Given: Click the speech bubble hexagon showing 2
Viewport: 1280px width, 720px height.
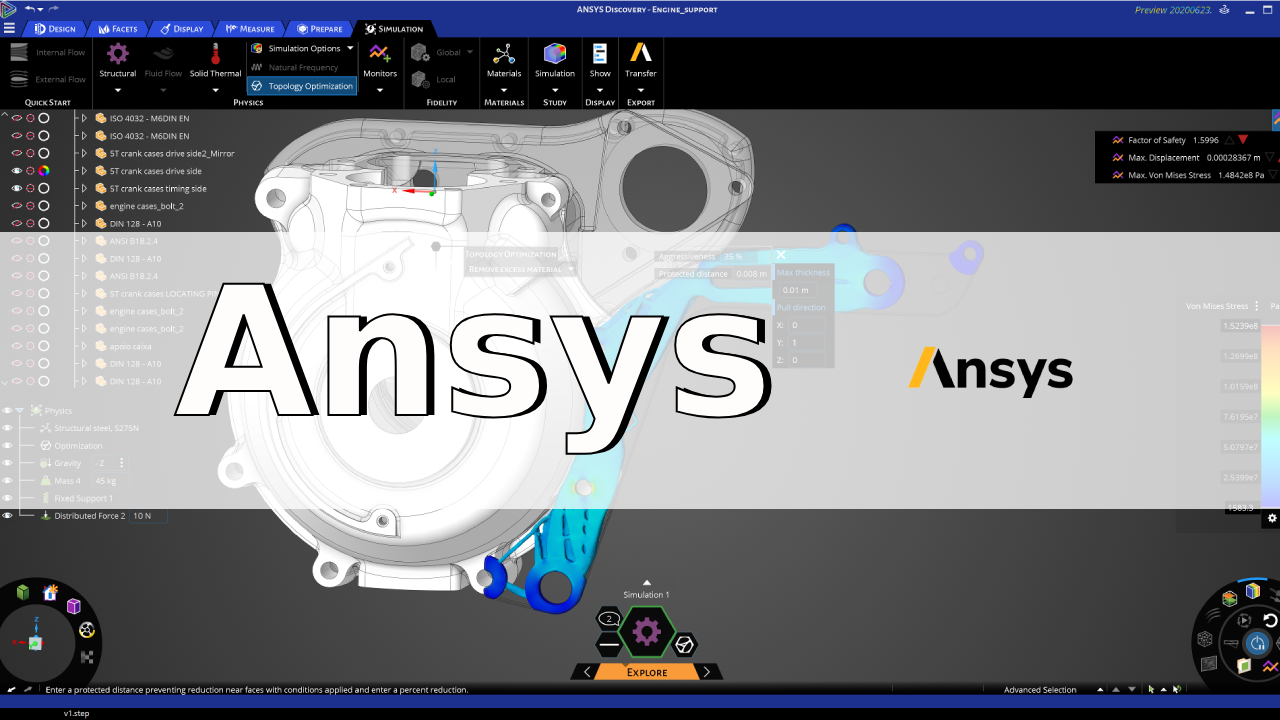Looking at the screenshot, I should point(609,619).
